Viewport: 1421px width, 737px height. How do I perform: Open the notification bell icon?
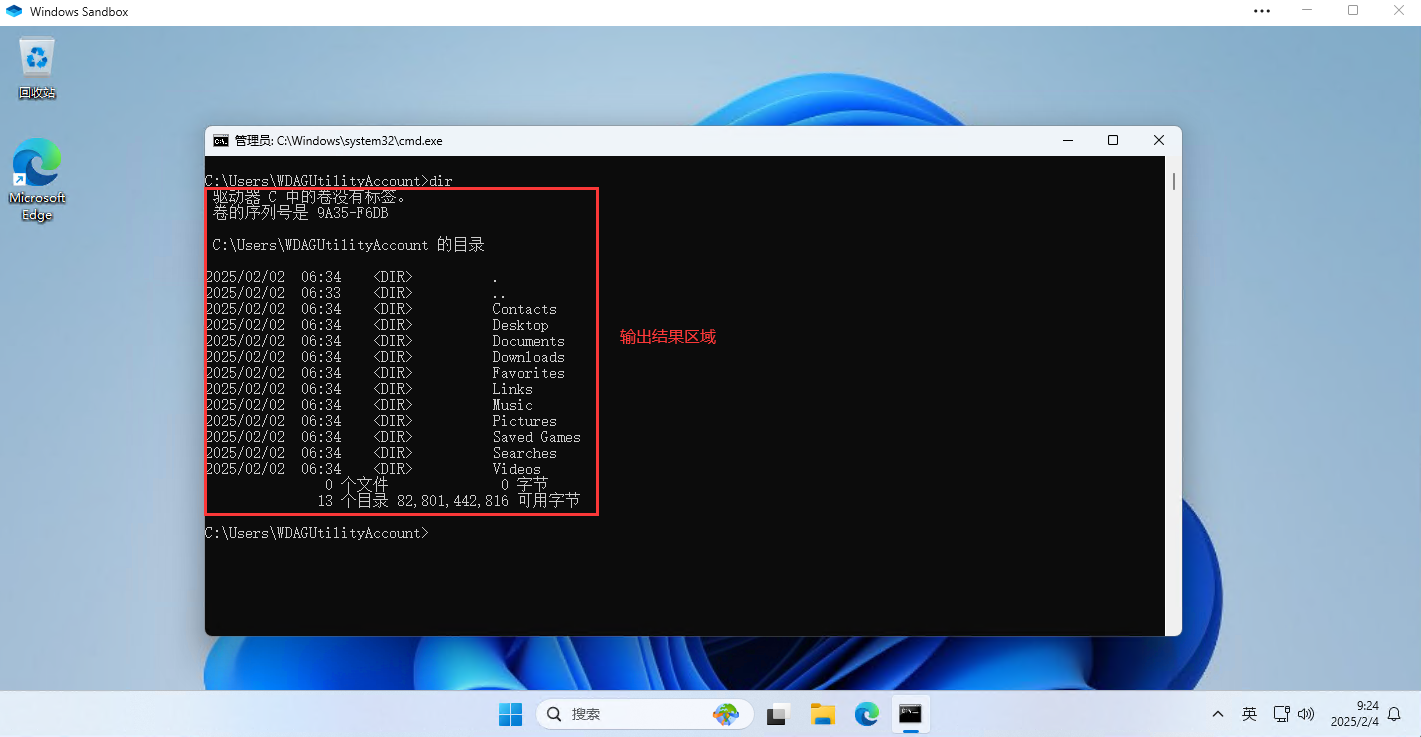click(1394, 714)
